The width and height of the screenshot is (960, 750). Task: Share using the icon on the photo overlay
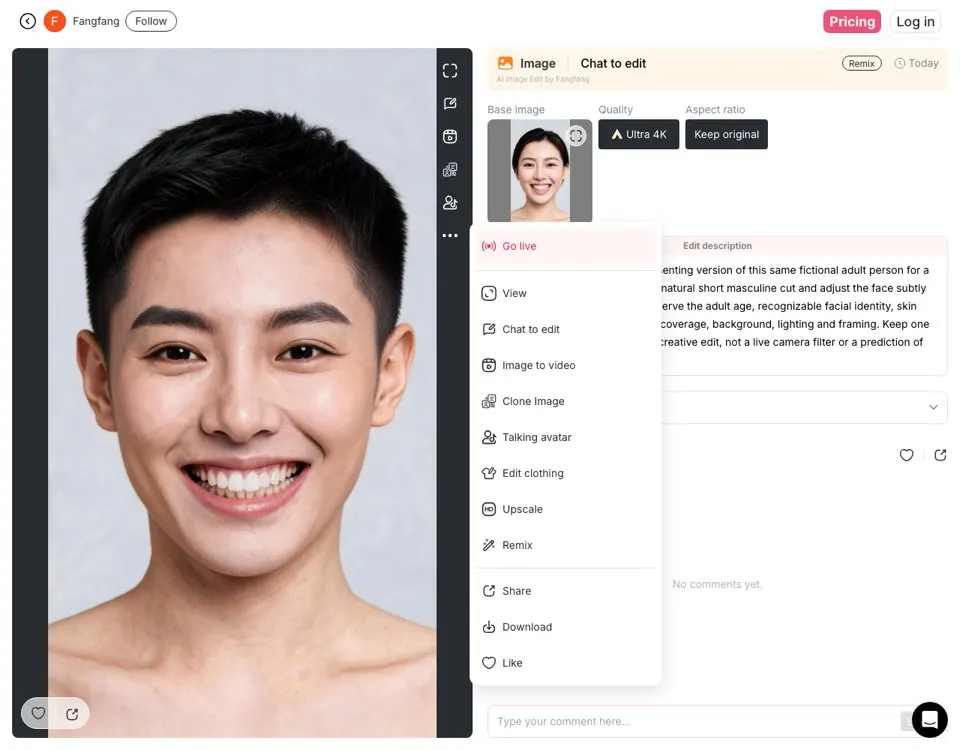point(72,714)
